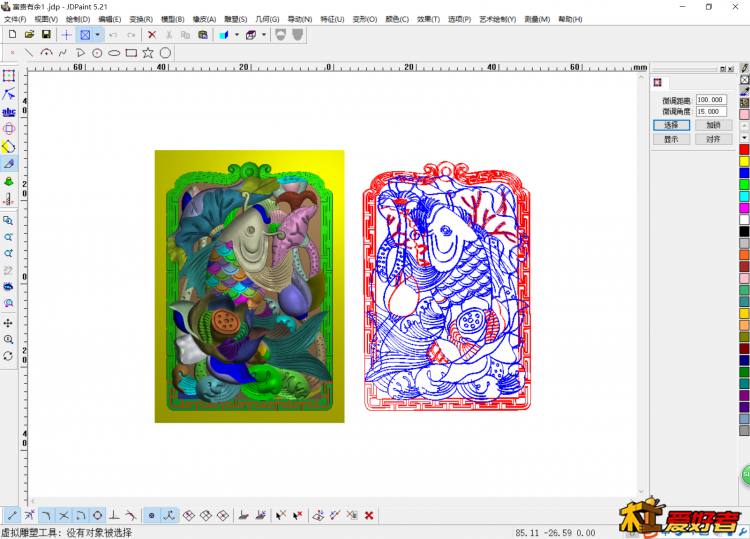Open the 颜色(C) menu
The image size is (750, 539).
[397, 19]
